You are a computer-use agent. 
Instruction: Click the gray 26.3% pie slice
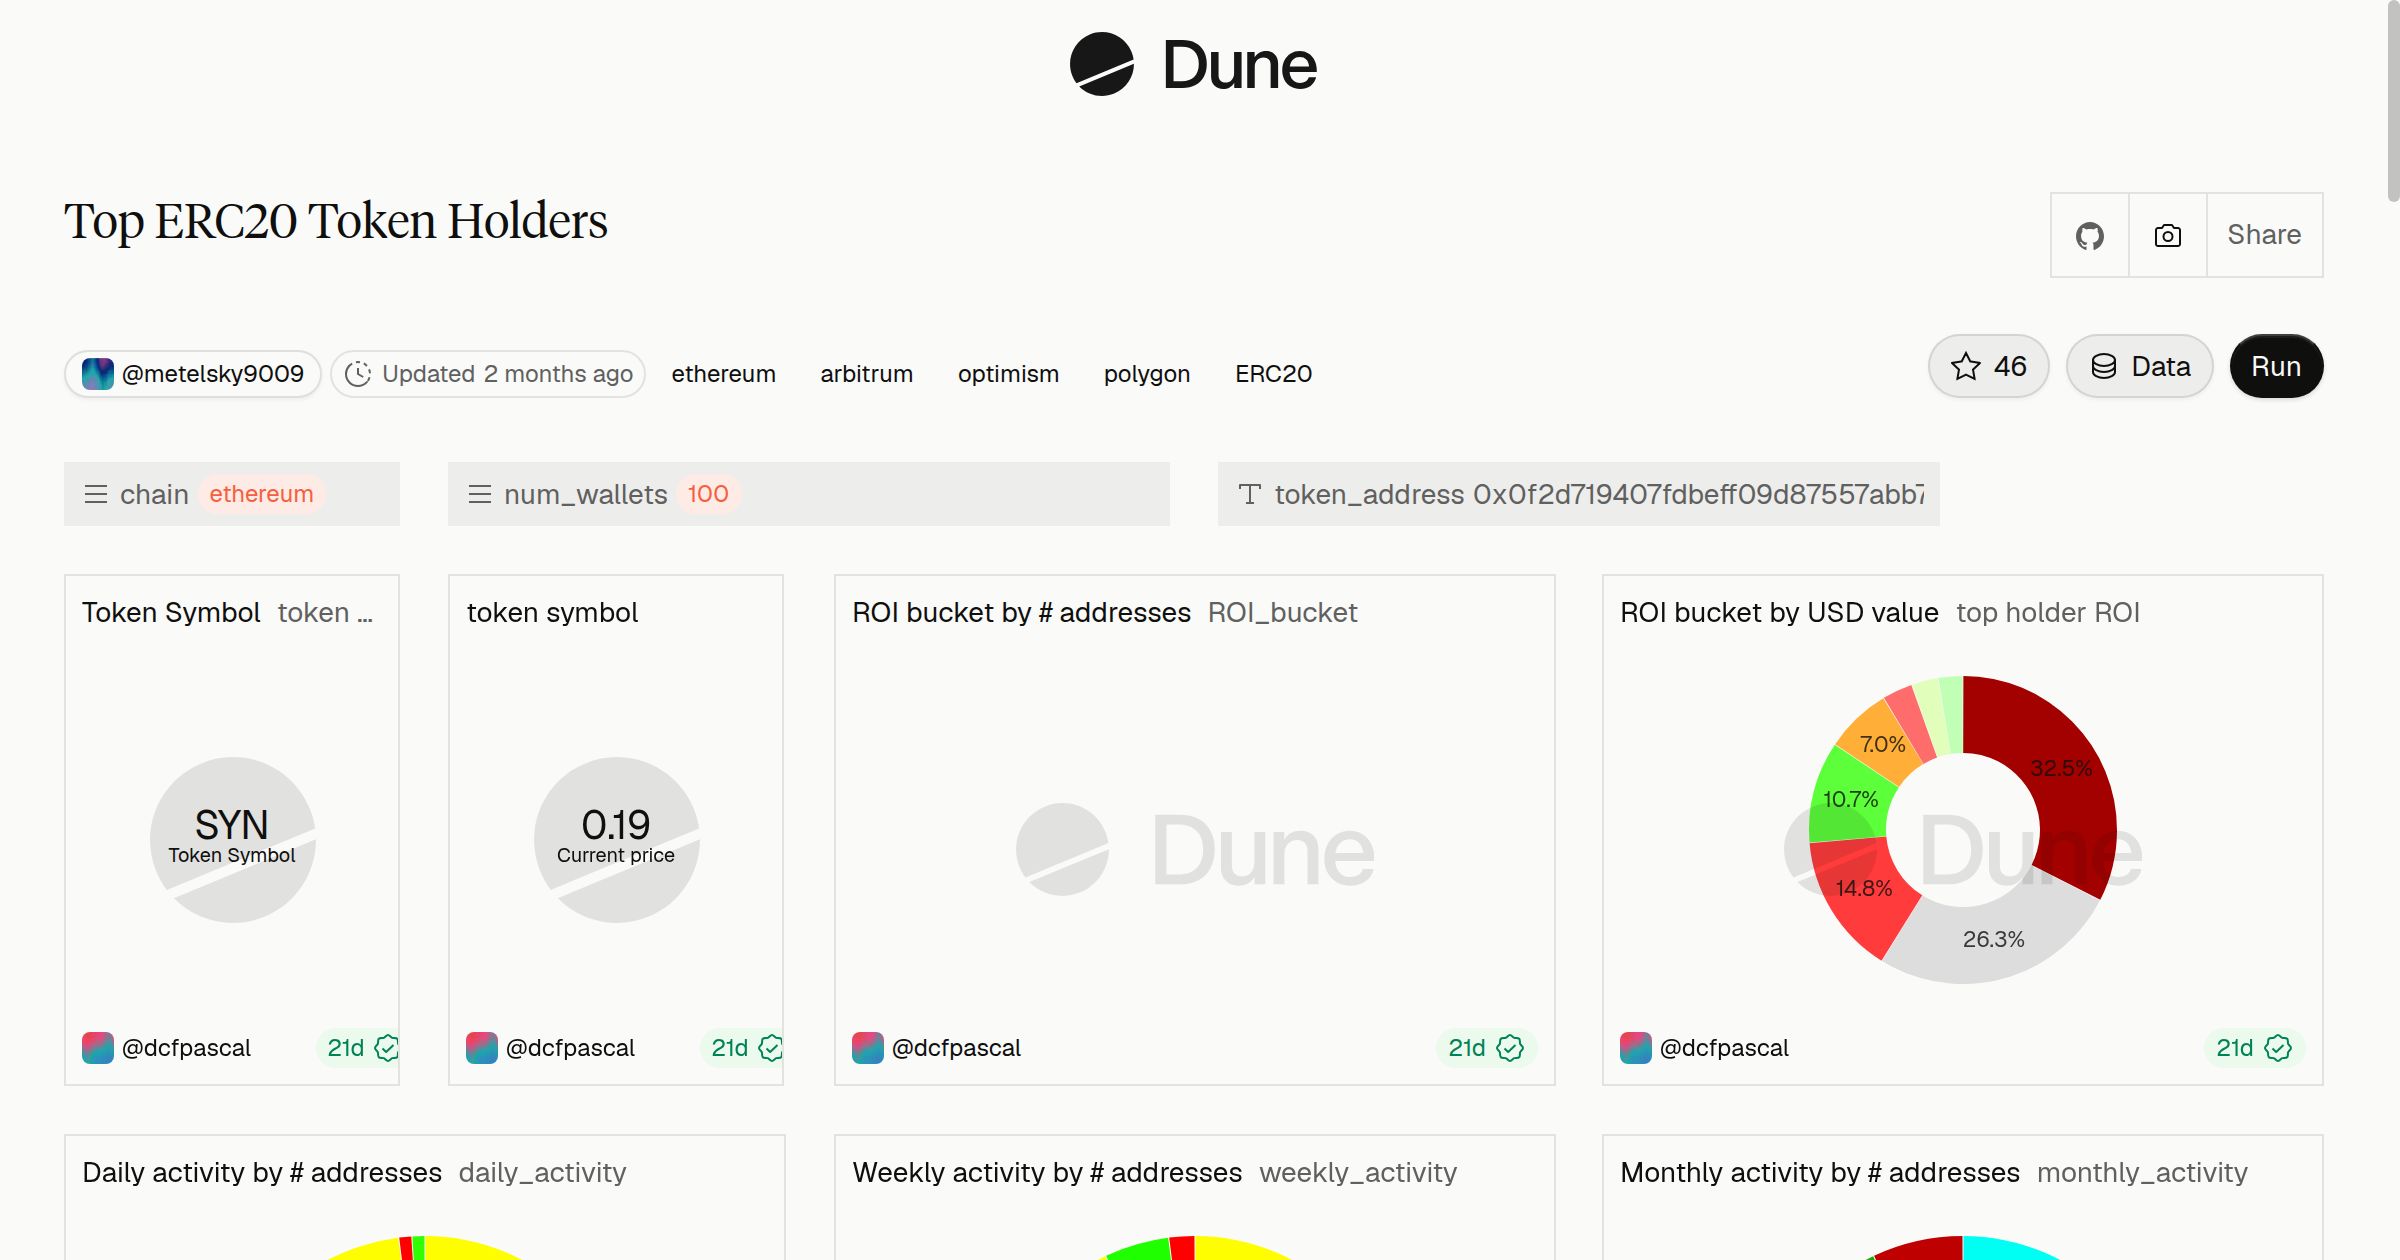pos(1992,938)
